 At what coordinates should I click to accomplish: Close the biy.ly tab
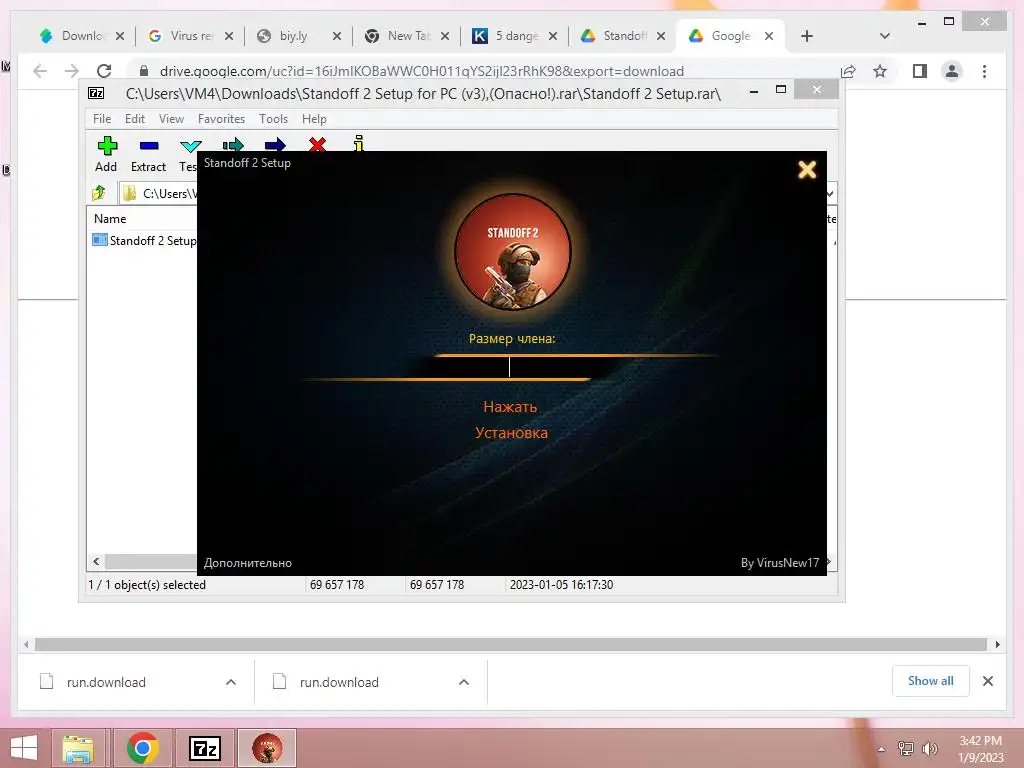(x=336, y=37)
